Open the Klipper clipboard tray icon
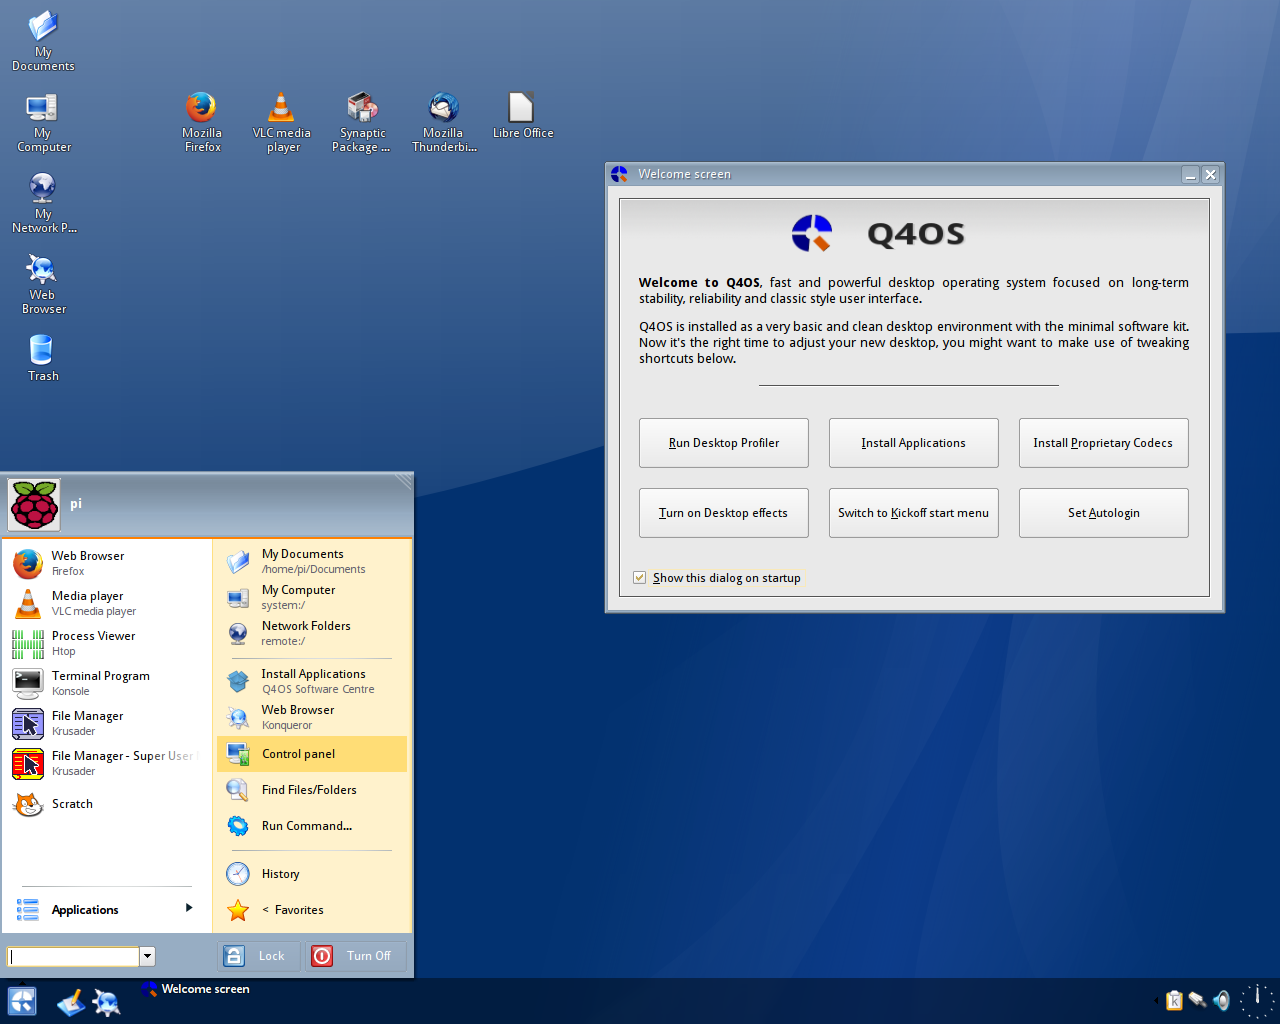 click(1175, 1000)
